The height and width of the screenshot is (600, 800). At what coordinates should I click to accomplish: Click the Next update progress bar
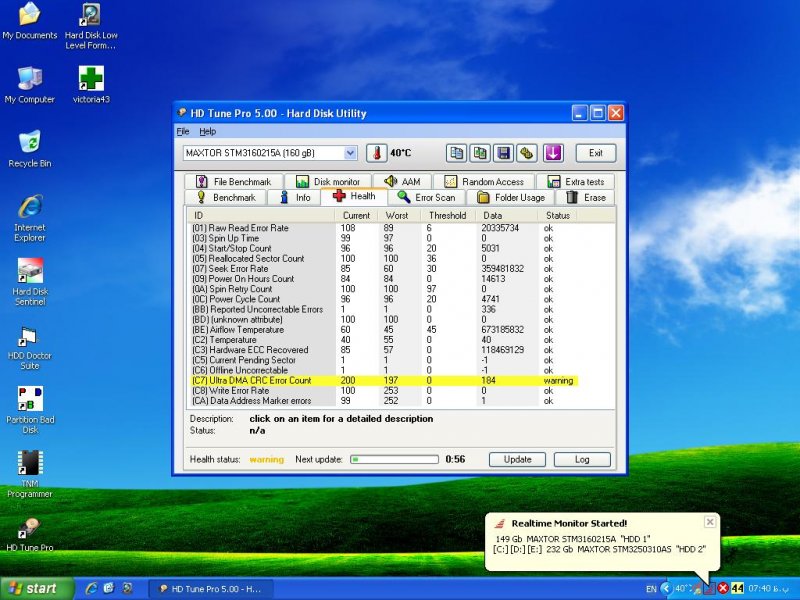(394, 459)
